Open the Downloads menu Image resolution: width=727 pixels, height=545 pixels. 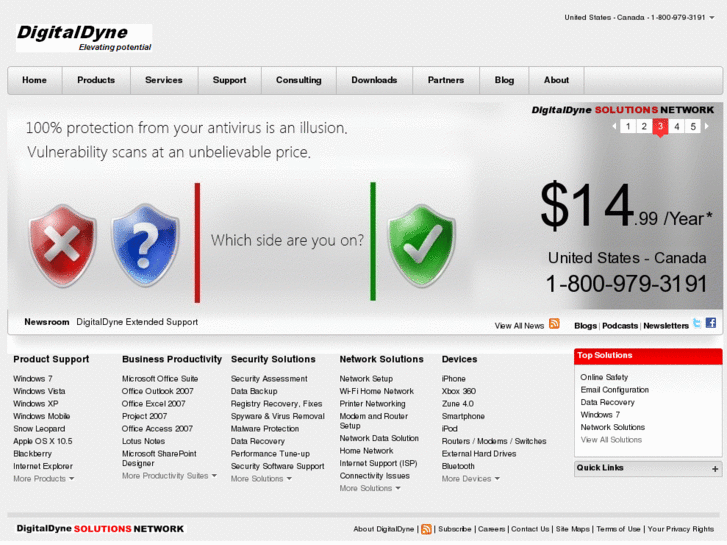click(374, 80)
